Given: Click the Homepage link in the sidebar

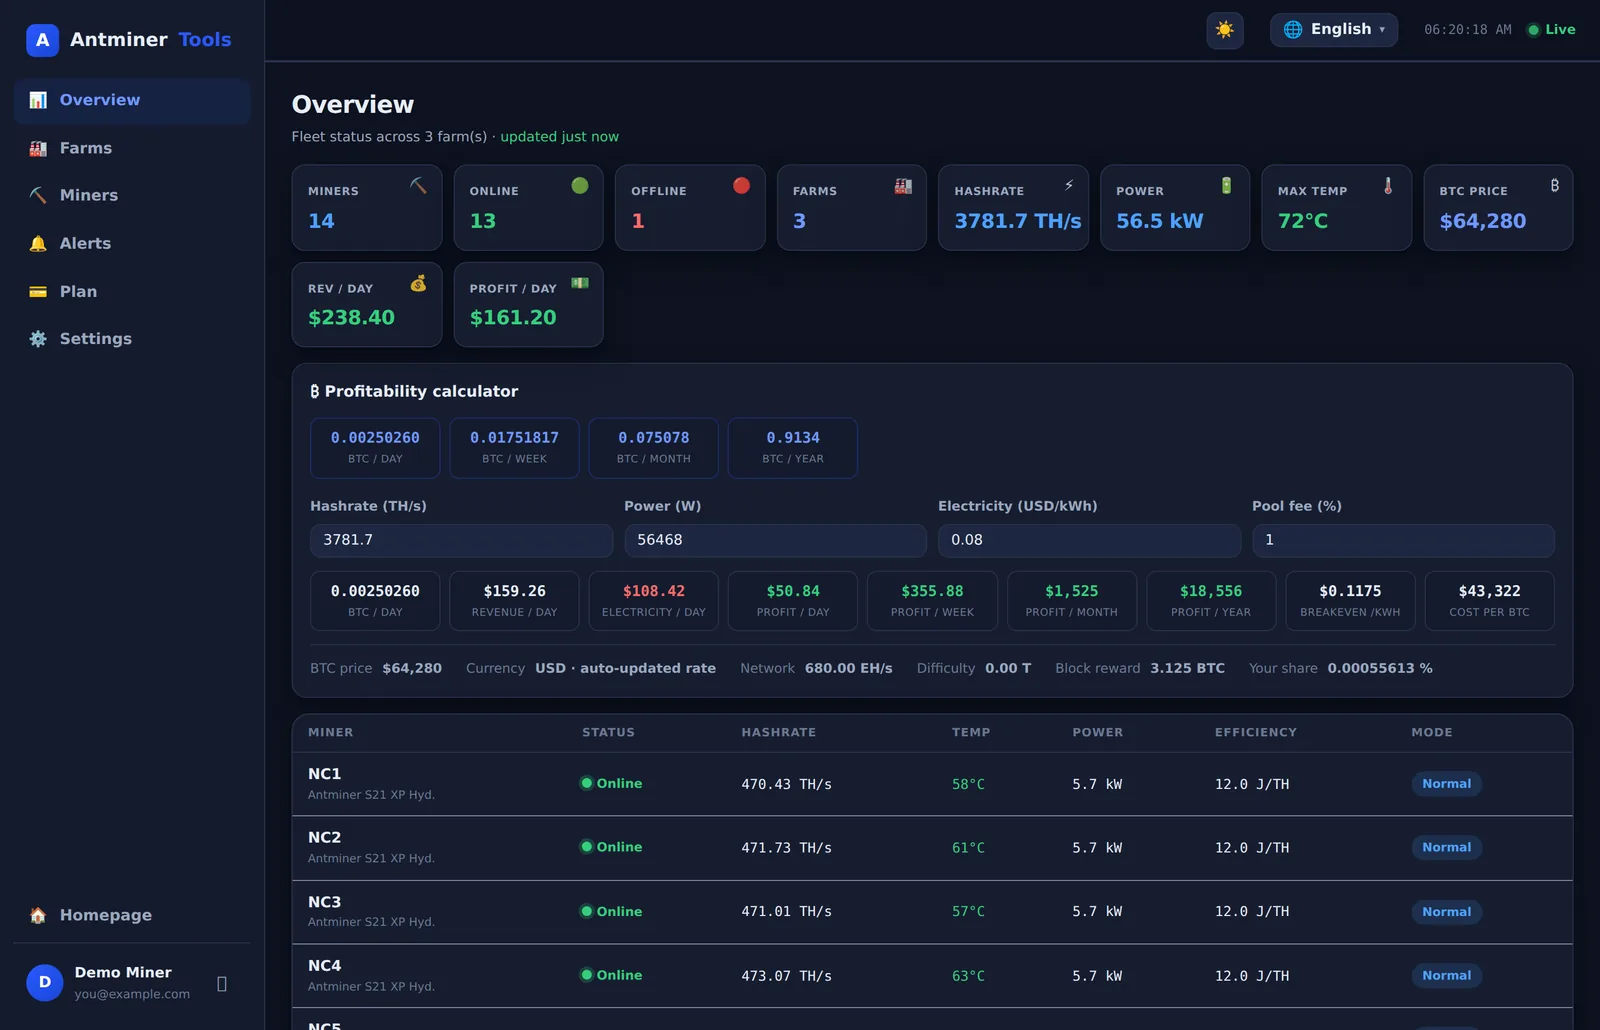Looking at the screenshot, I should (x=132, y=915).
